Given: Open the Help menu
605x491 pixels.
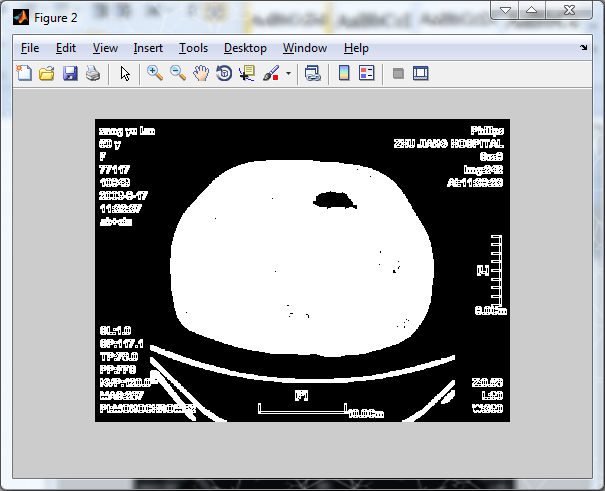Looking at the screenshot, I should tap(356, 48).
